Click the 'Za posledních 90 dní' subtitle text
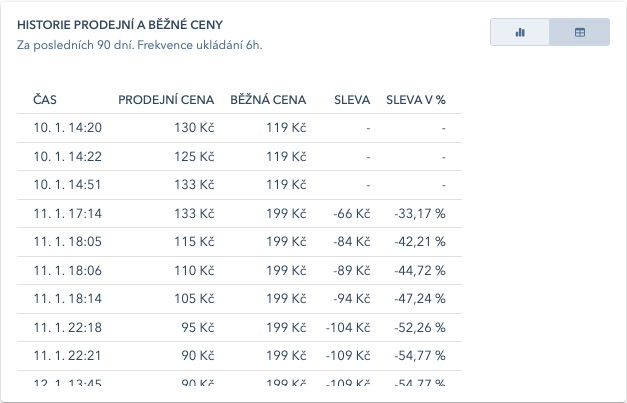Viewport: 627px width, 403px height. pos(75,45)
